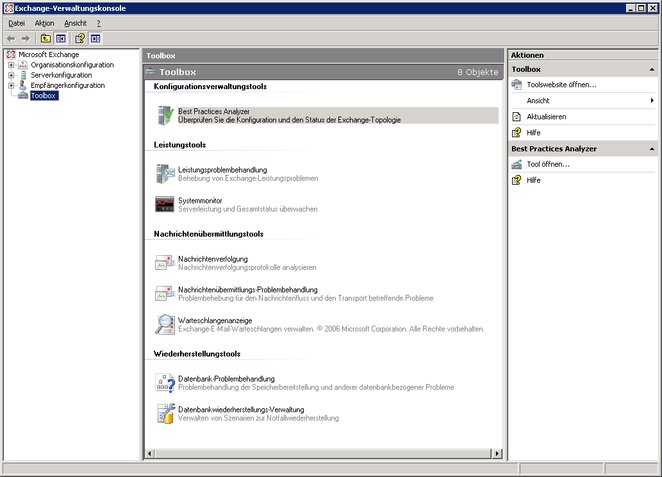Viewport: 662px width, 477px height.
Task: Collapse the Best Practices Analyzer actions section
Action: (652, 149)
